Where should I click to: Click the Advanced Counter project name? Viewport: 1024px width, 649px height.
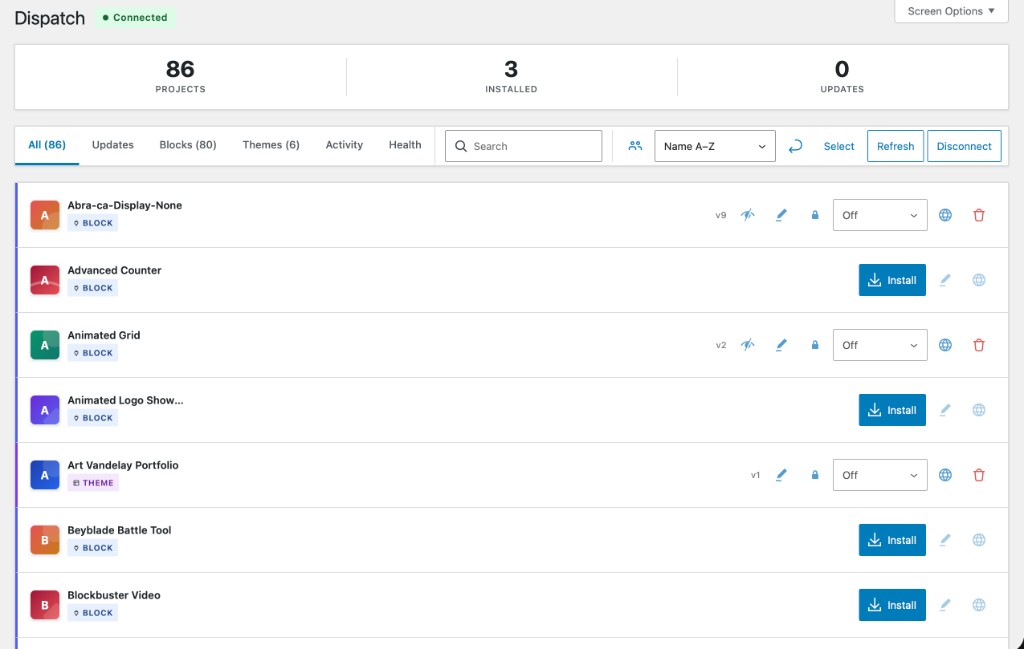(x=114, y=270)
